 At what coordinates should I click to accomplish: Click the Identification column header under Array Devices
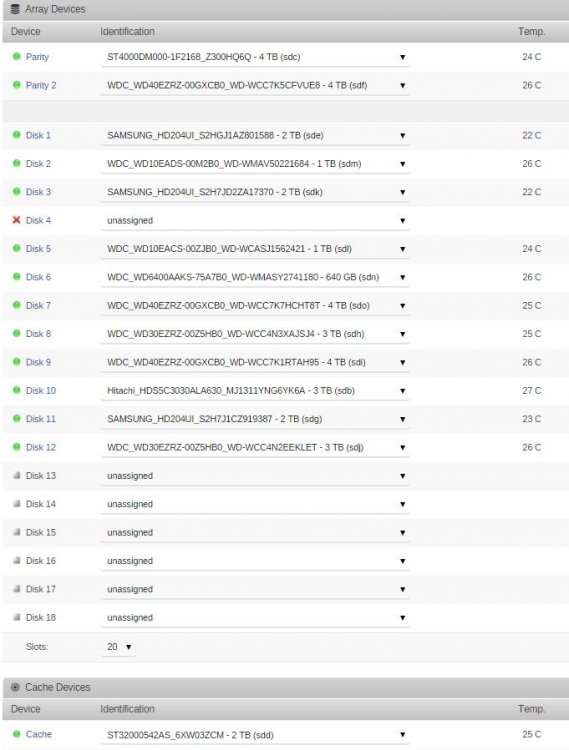127,32
